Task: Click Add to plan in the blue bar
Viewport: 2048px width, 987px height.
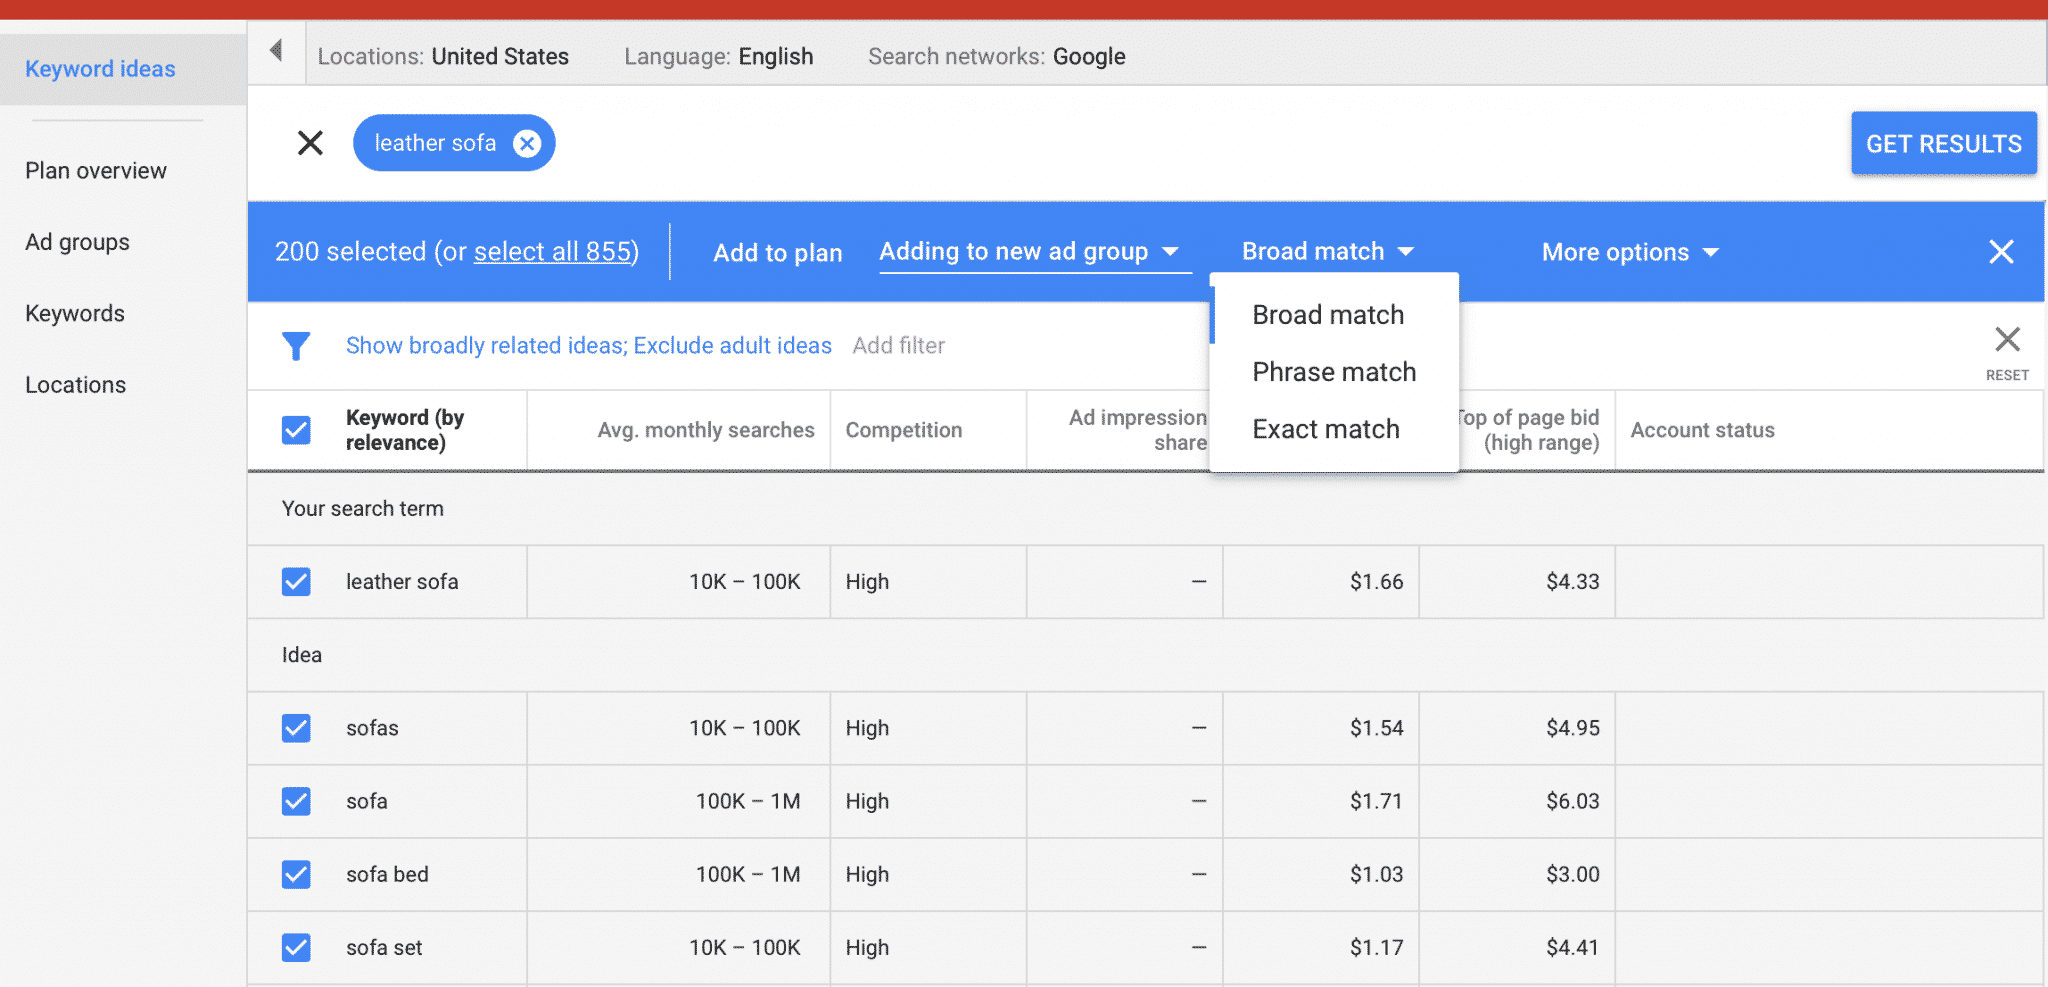Action: 777,253
